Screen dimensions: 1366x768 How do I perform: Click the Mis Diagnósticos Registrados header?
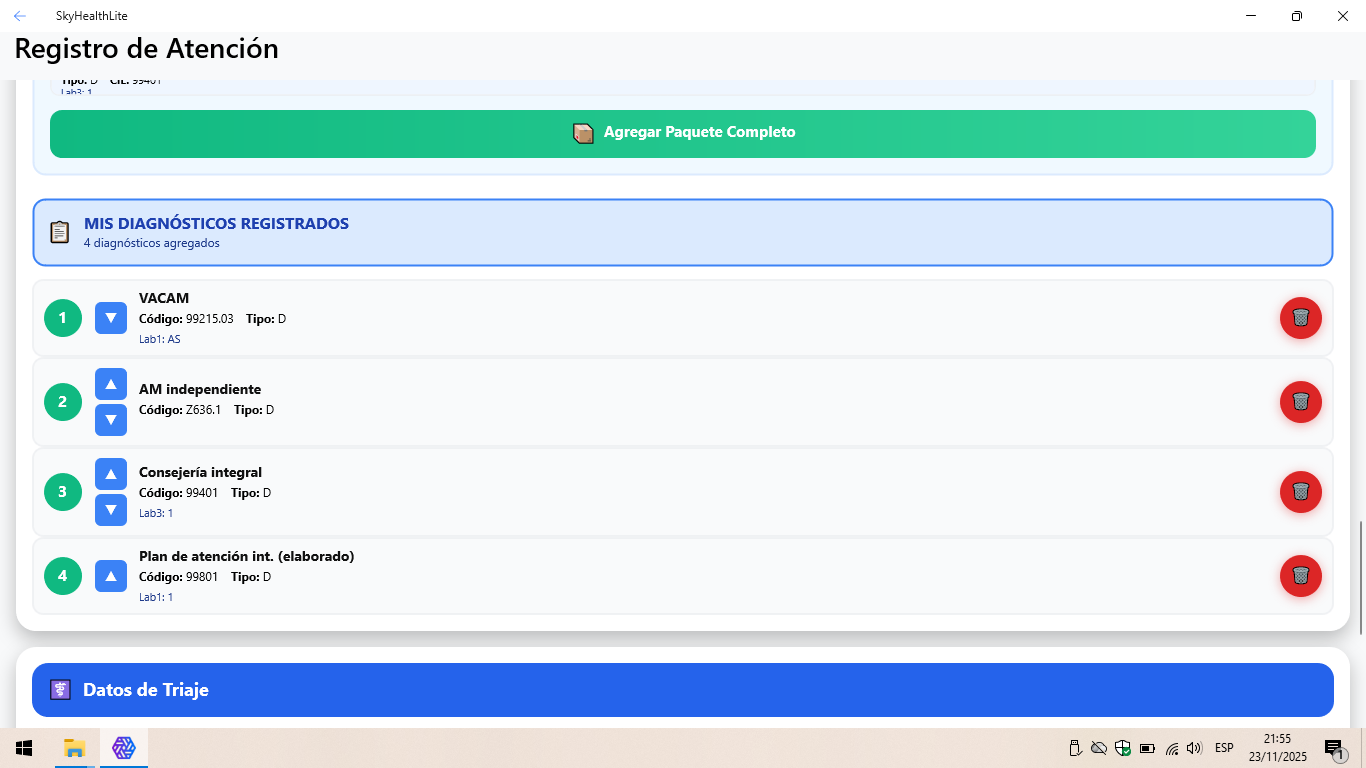pos(683,232)
